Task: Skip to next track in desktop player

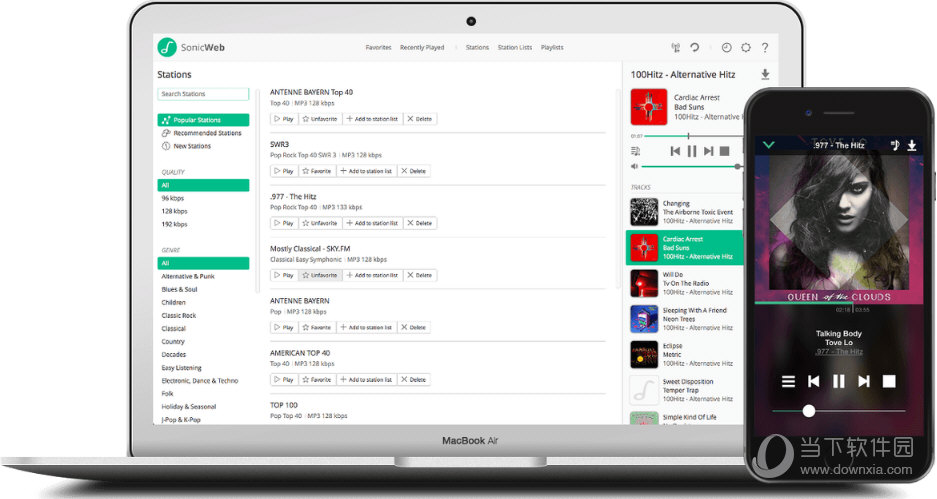Action: 708,151
